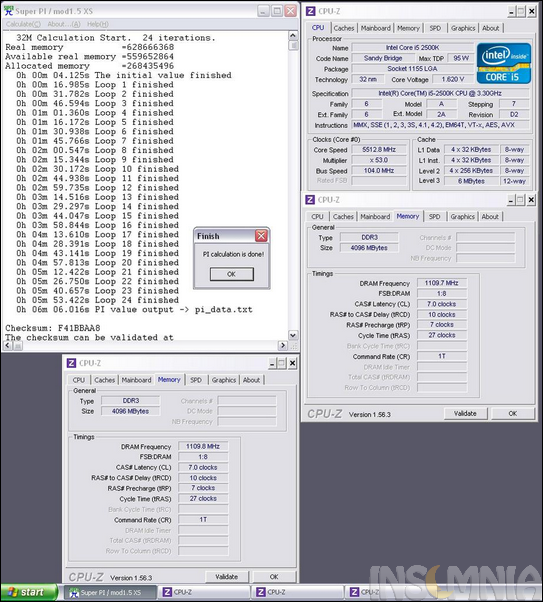The image size is (543, 602).
Task: Open CPU tab in CPU-Z window showing 1109.7 MHz
Action: pyautogui.click(x=317, y=217)
